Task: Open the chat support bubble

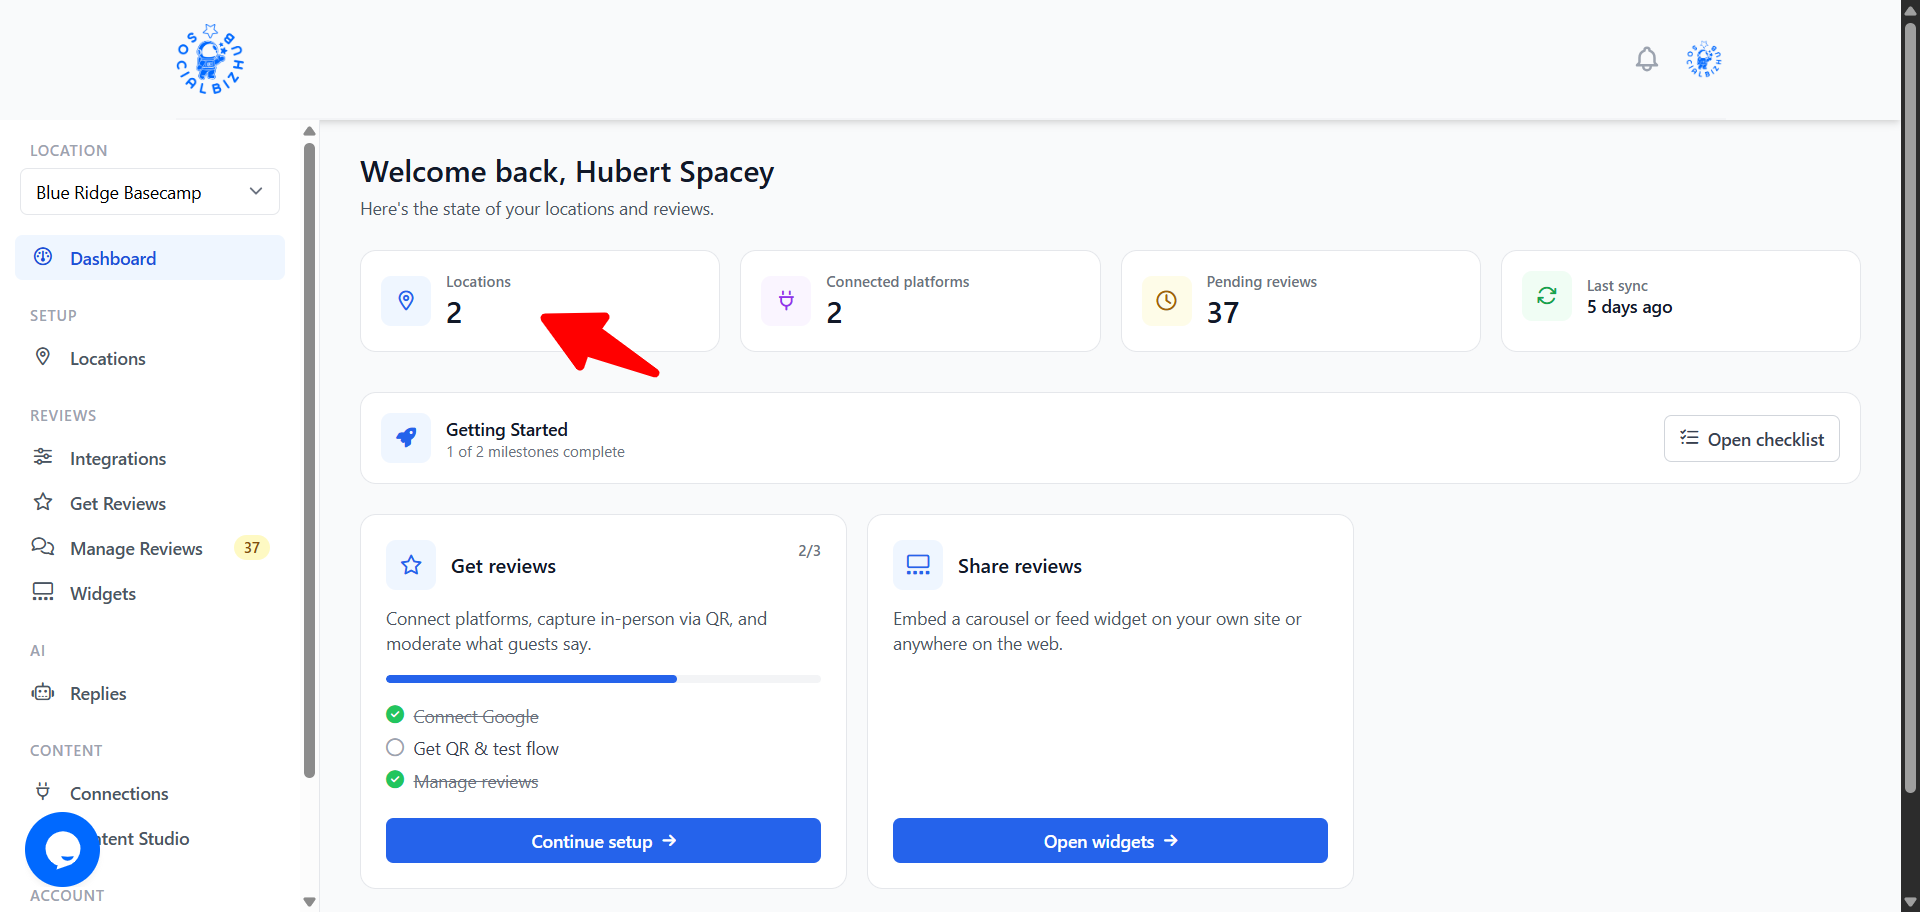Action: click(62, 850)
